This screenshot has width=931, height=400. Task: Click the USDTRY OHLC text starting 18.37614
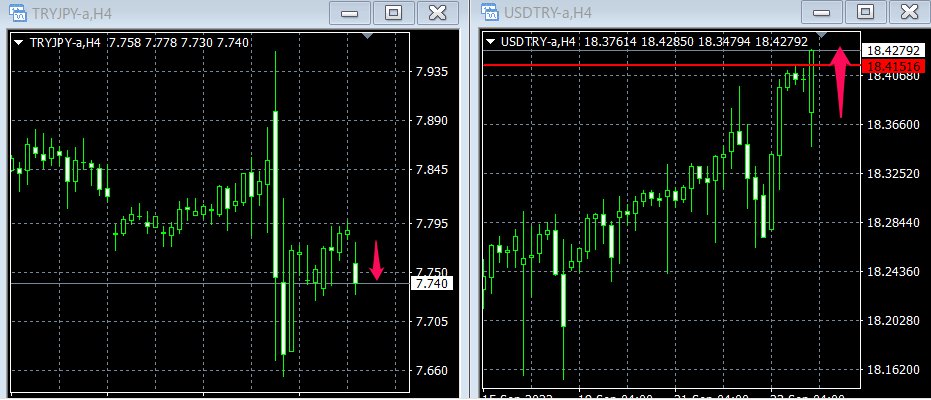tap(696, 42)
